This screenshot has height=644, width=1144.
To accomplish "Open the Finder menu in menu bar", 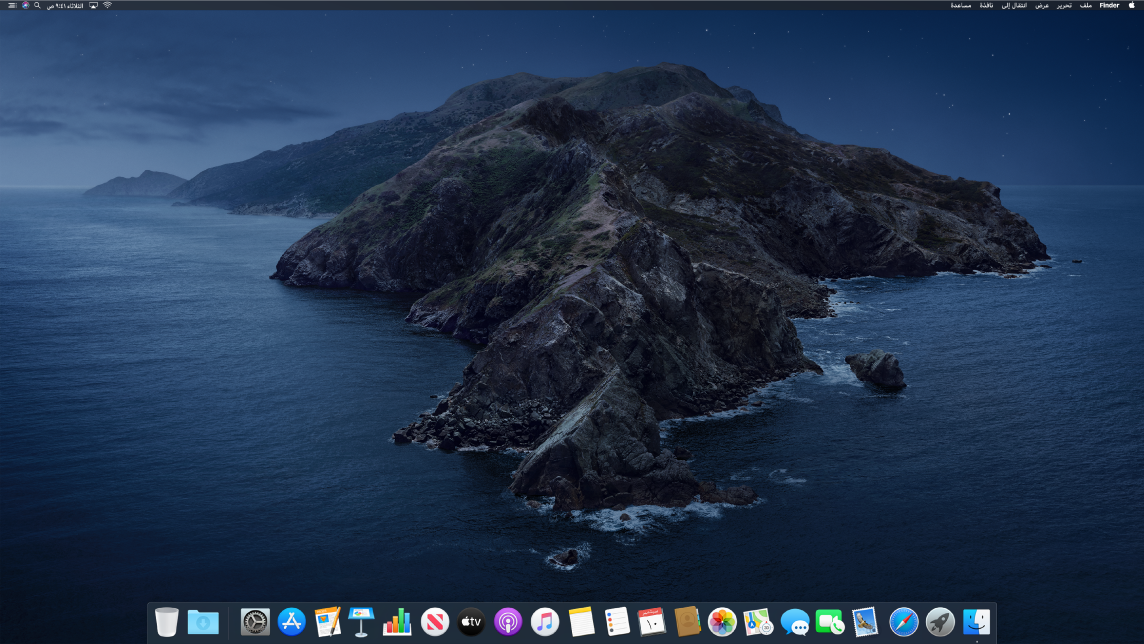I will coord(1109,5).
